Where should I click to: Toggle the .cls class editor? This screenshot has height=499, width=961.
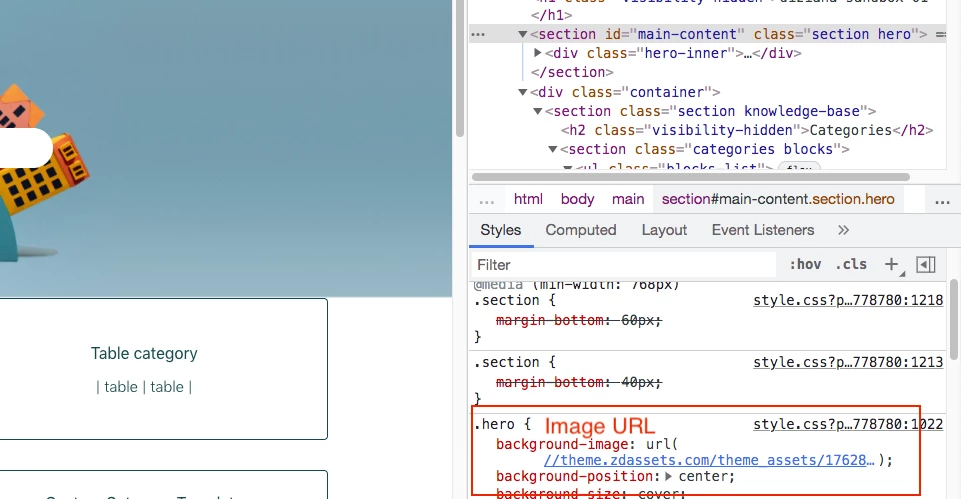(x=851, y=264)
